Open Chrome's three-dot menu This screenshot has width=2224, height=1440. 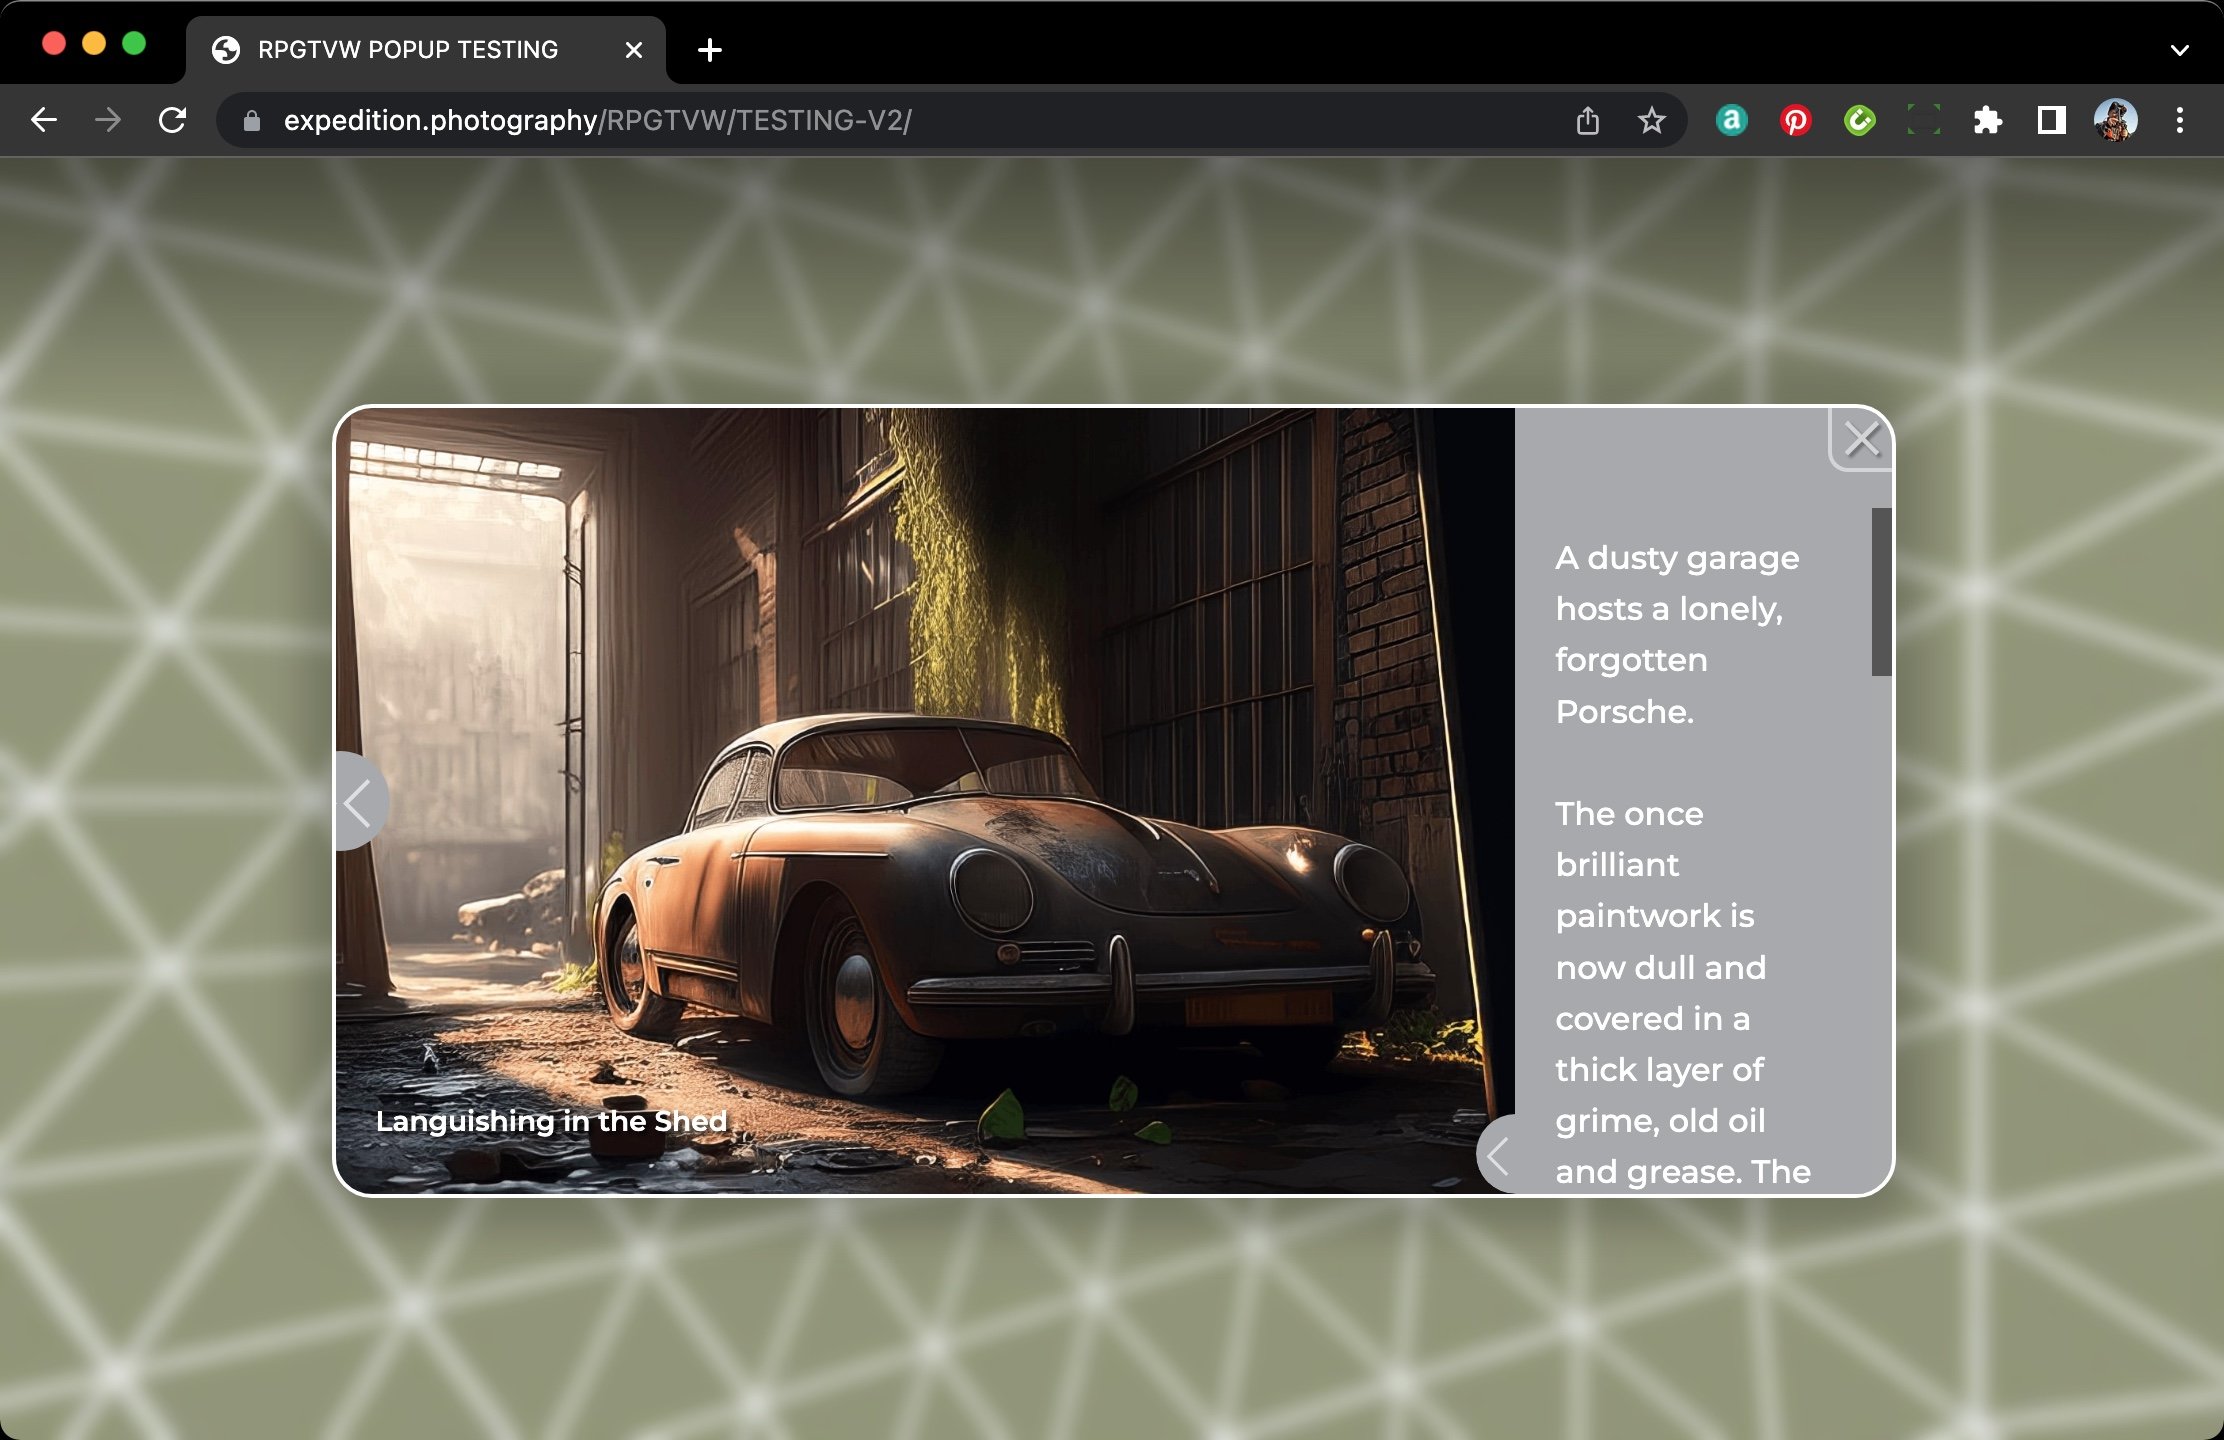pyautogui.click(x=2180, y=120)
